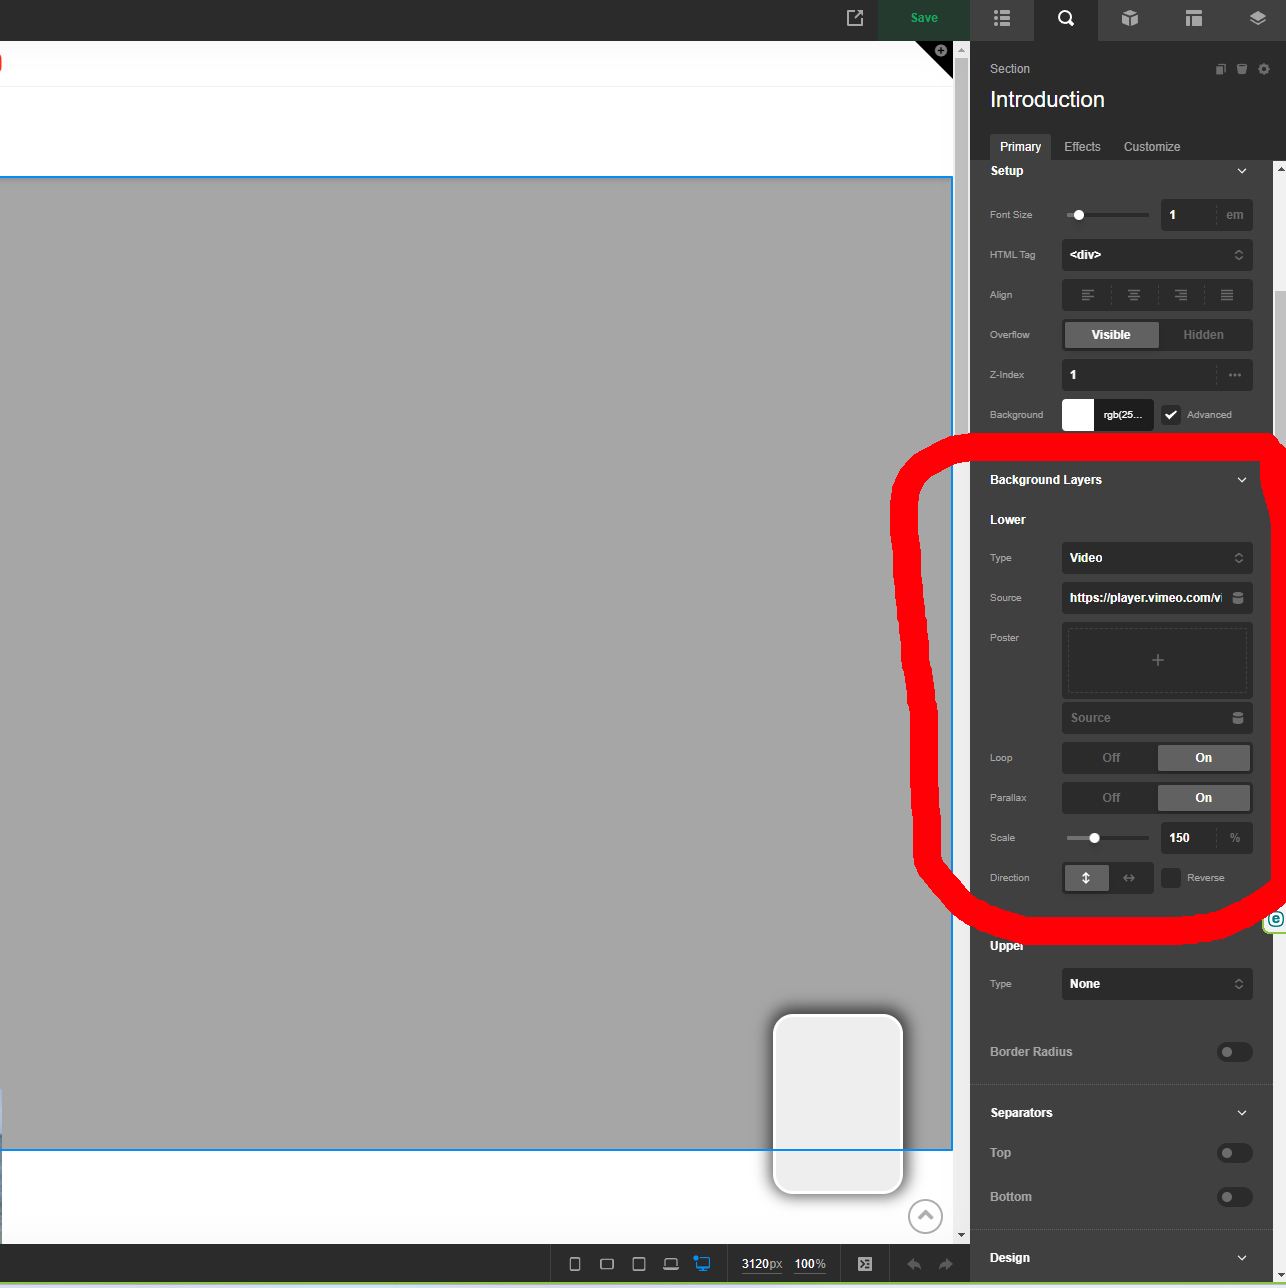This screenshot has width=1286, height=1288.
Task: Open the Layout panel icon
Action: [1193, 19]
